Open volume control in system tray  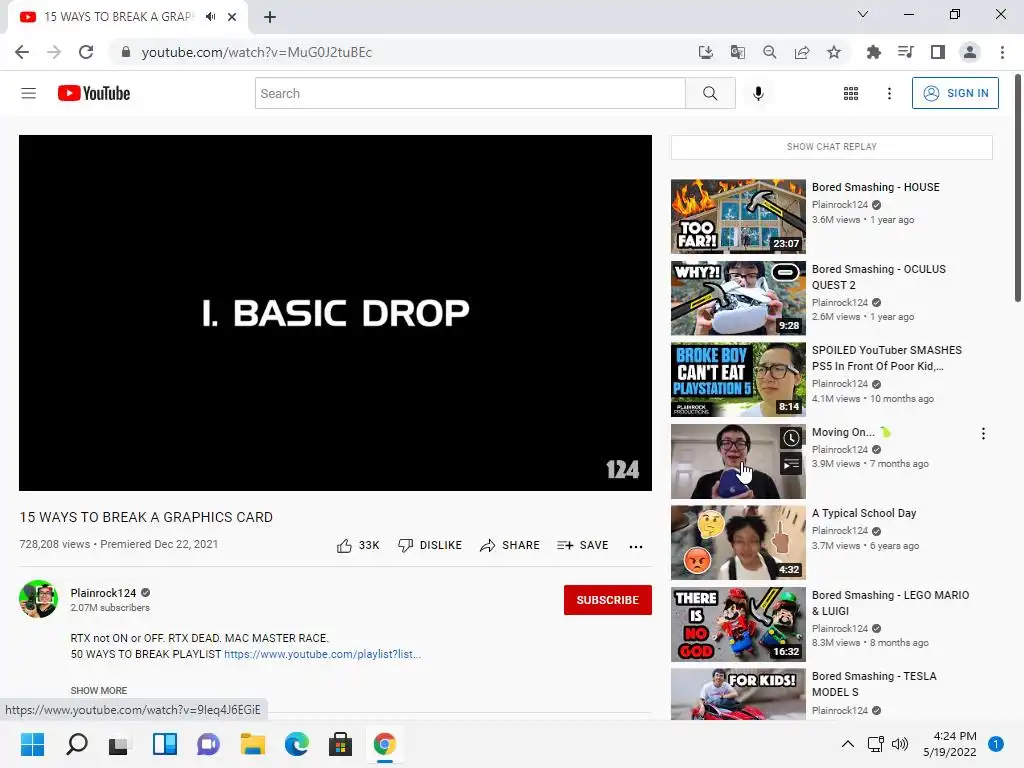click(x=900, y=744)
